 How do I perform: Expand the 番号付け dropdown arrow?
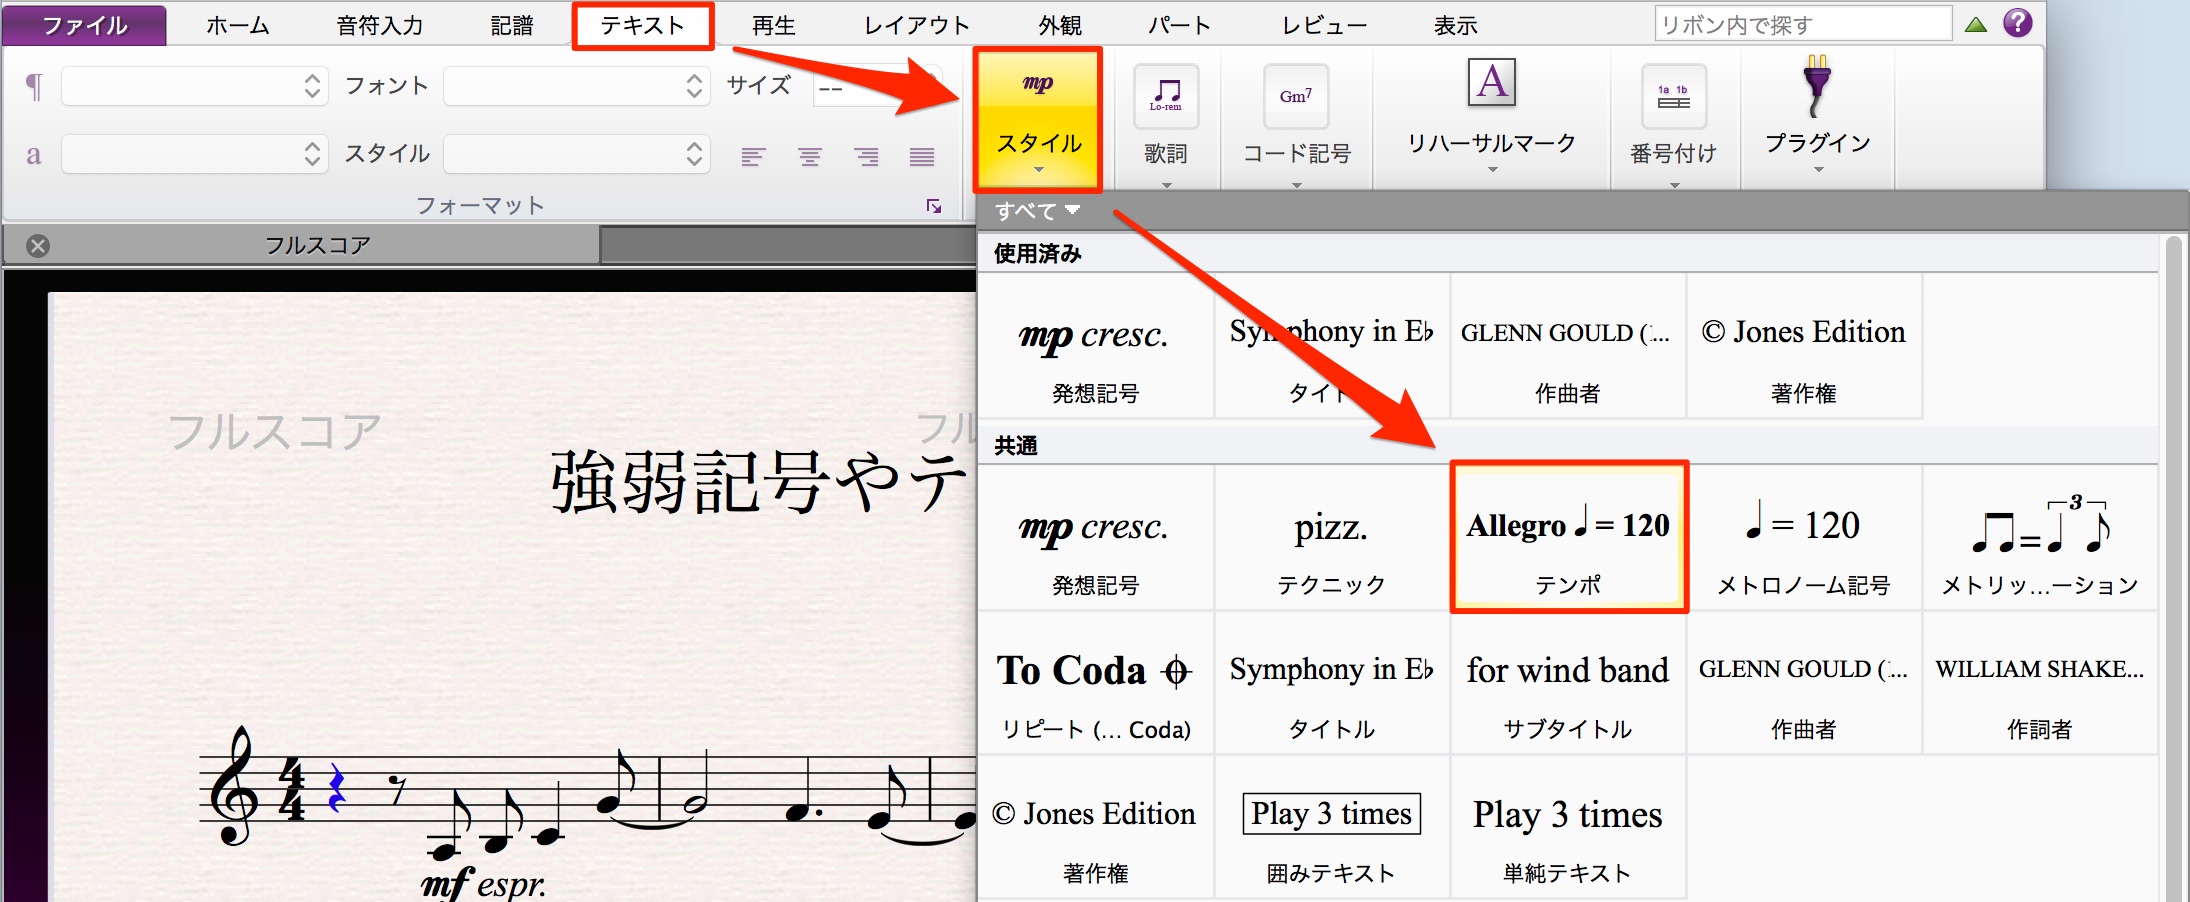tap(1674, 184)
